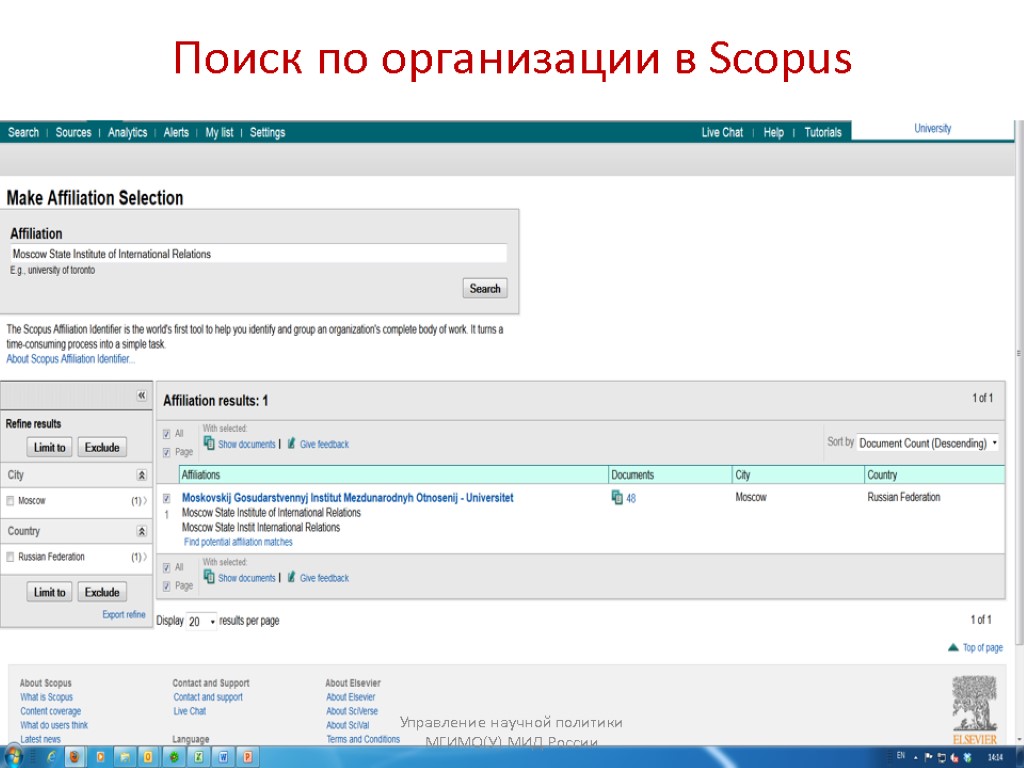This screenshot has width=1024, height=768.
Task: Toggle the bottom All checkbox
Action: click(x=167, y=568)
